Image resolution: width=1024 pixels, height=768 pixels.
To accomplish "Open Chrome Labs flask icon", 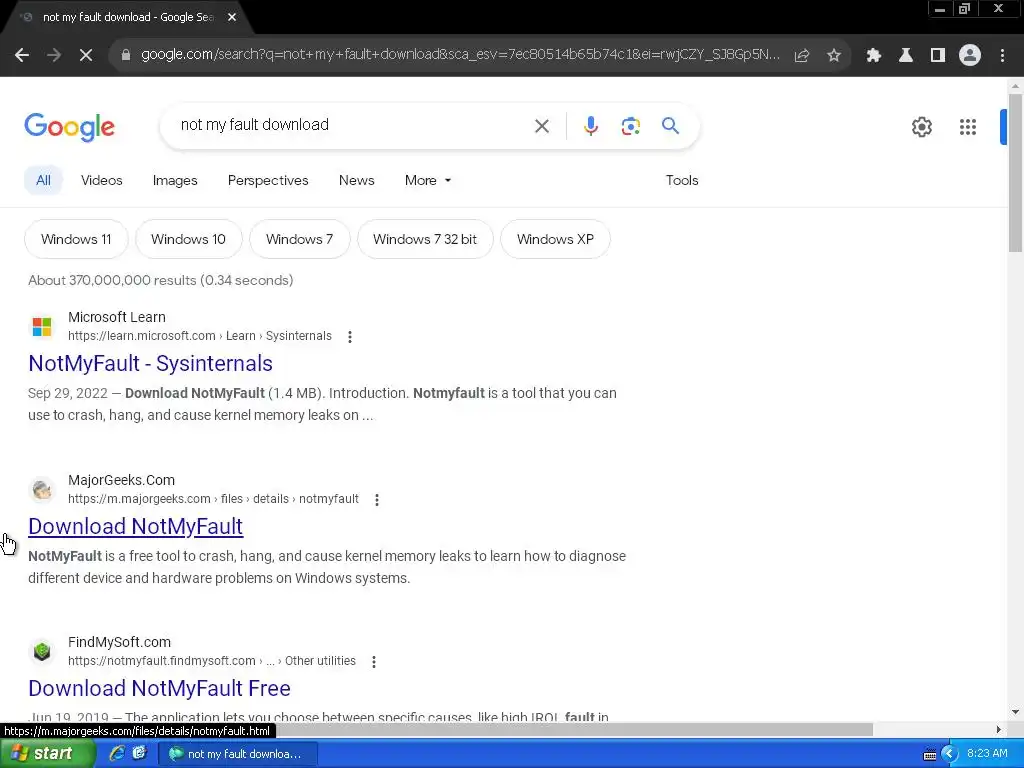I will (x=905, y=56).
